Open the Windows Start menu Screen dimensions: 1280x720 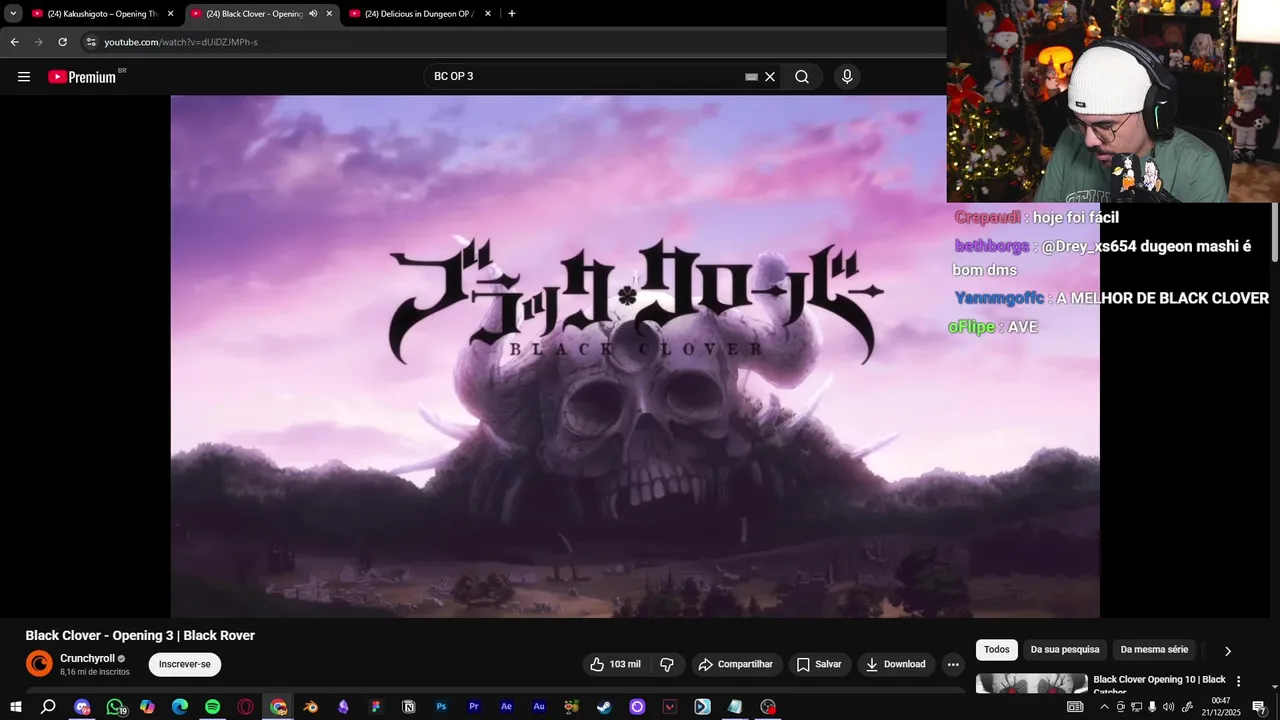click(16, 707)
